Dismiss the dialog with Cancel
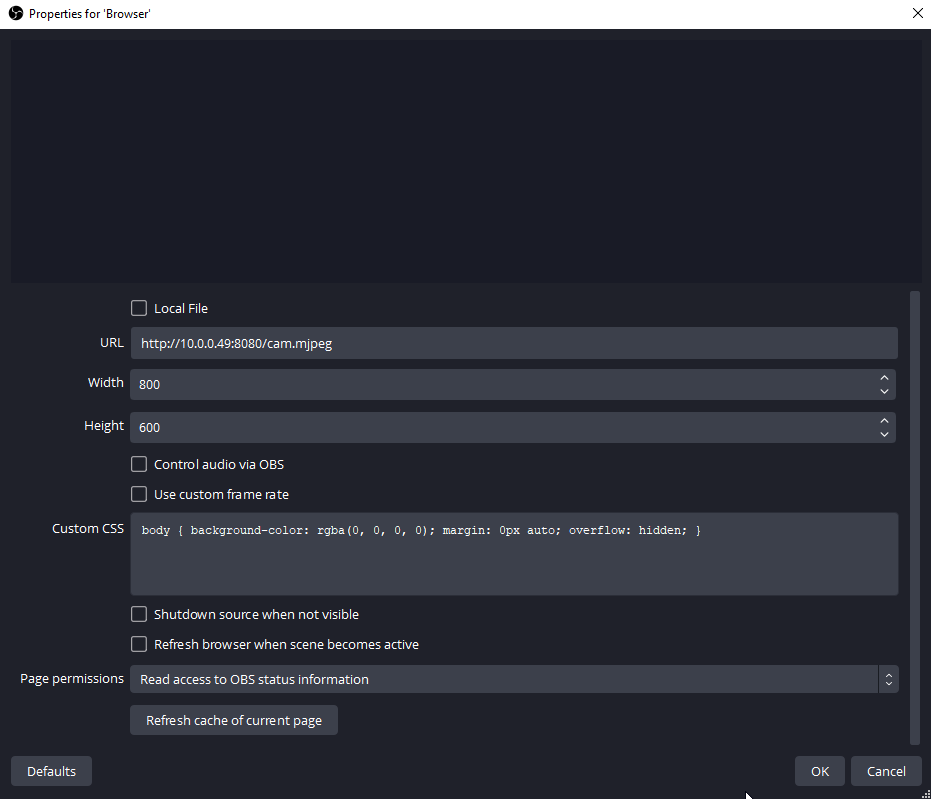The image size is (931, 799). 886,771
